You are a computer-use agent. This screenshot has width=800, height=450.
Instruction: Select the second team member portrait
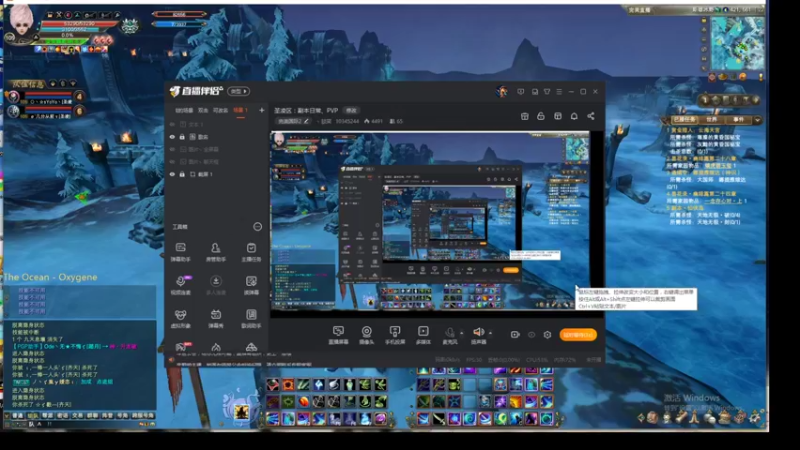point(13,111)
